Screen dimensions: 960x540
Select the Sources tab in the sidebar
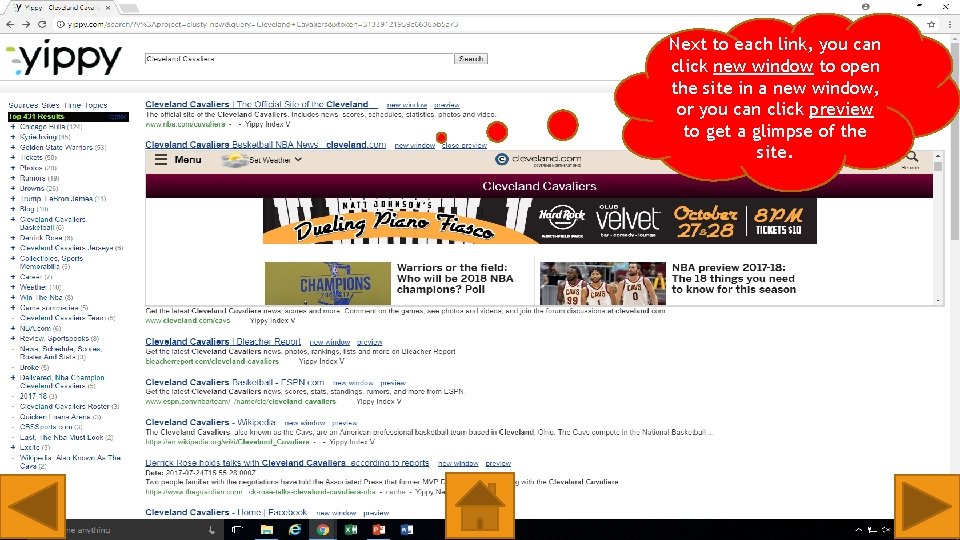pos(23,105)
